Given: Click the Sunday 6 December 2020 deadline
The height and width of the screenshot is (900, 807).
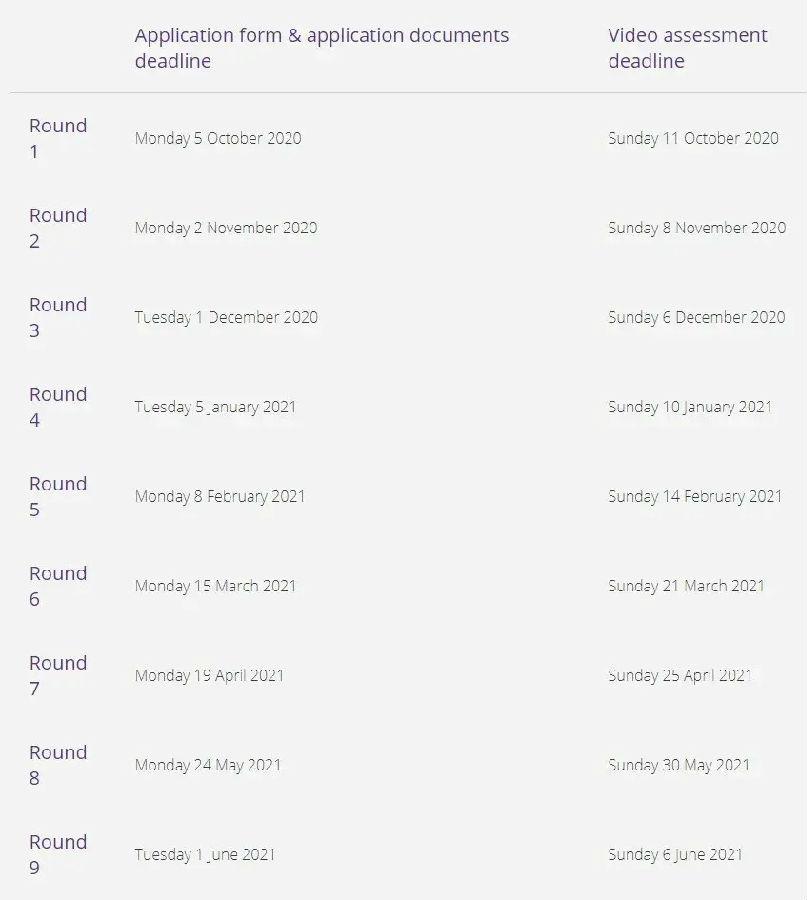Looking at the screenshot, I should 697,317.
